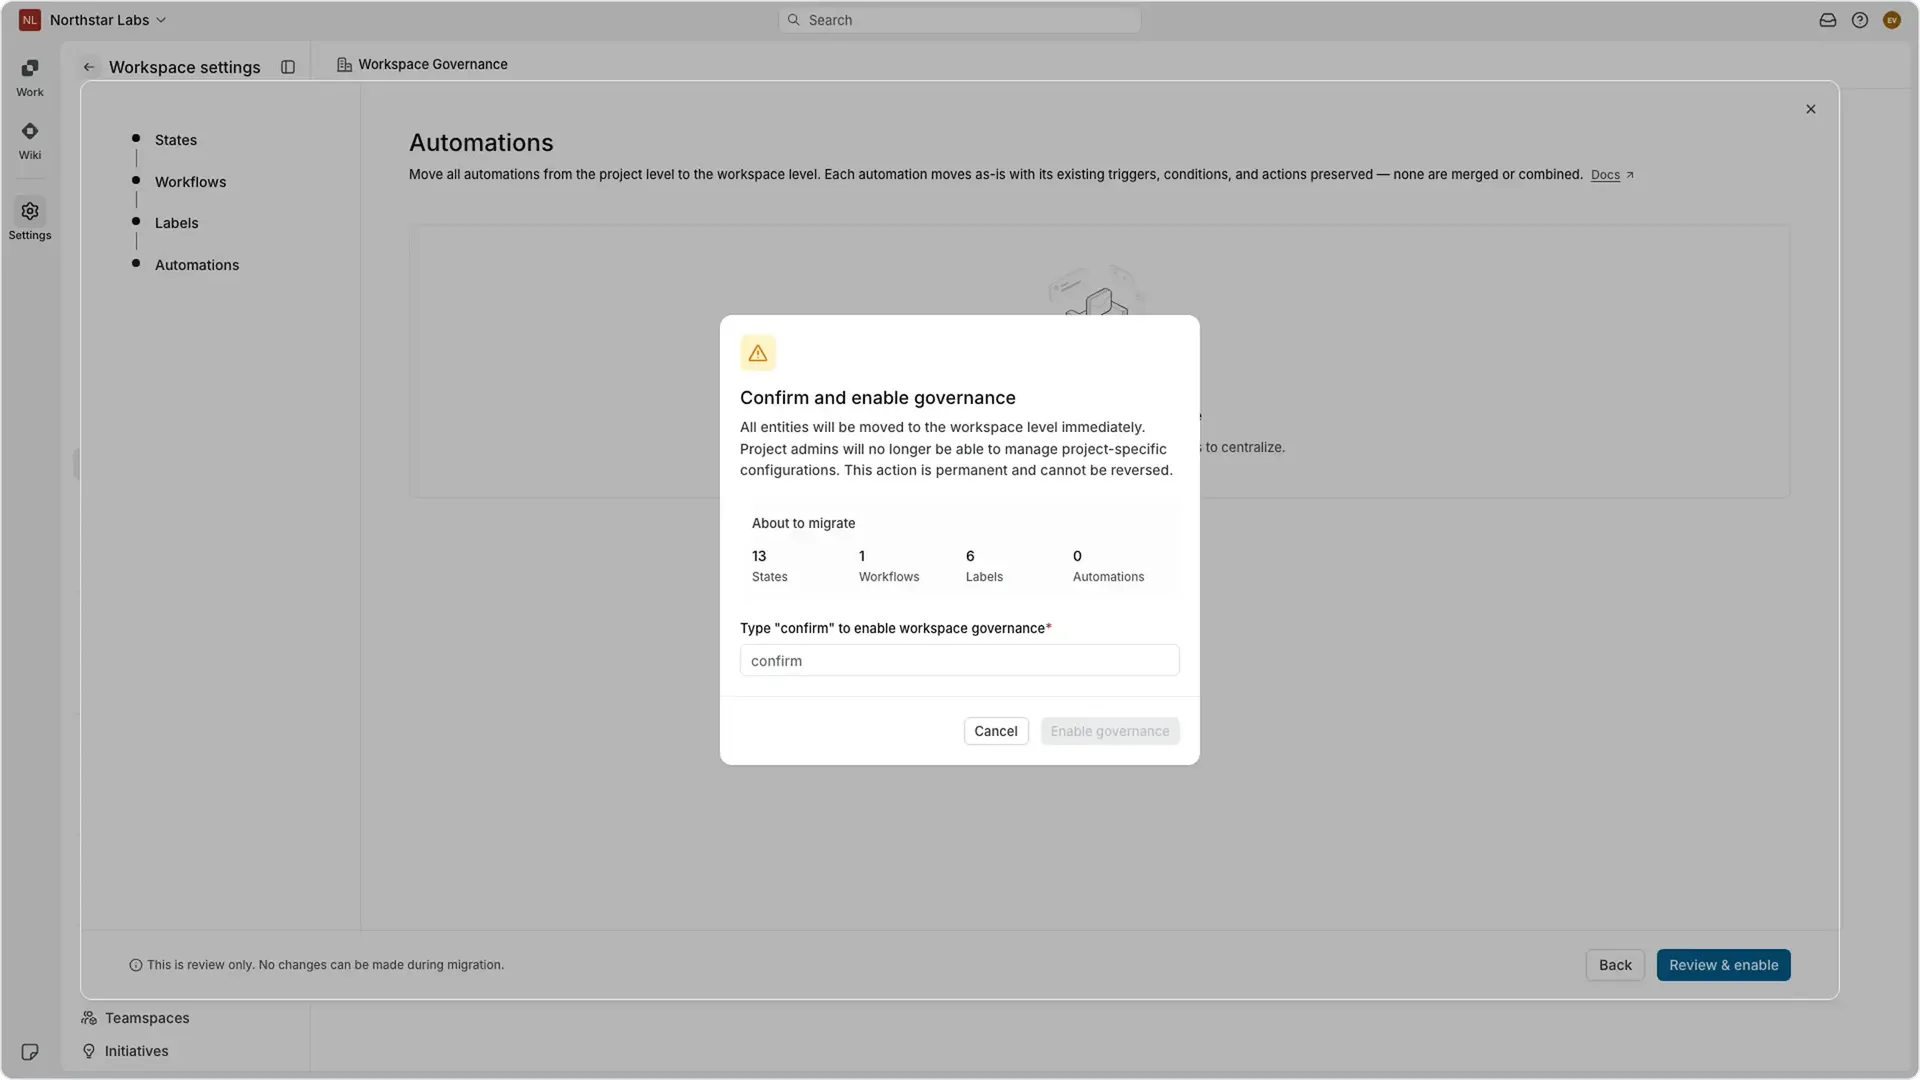Open Teamspaces in the sidebar
The width and height of the screenshot is (1920, 1080).
click(x=147, y=1018)
